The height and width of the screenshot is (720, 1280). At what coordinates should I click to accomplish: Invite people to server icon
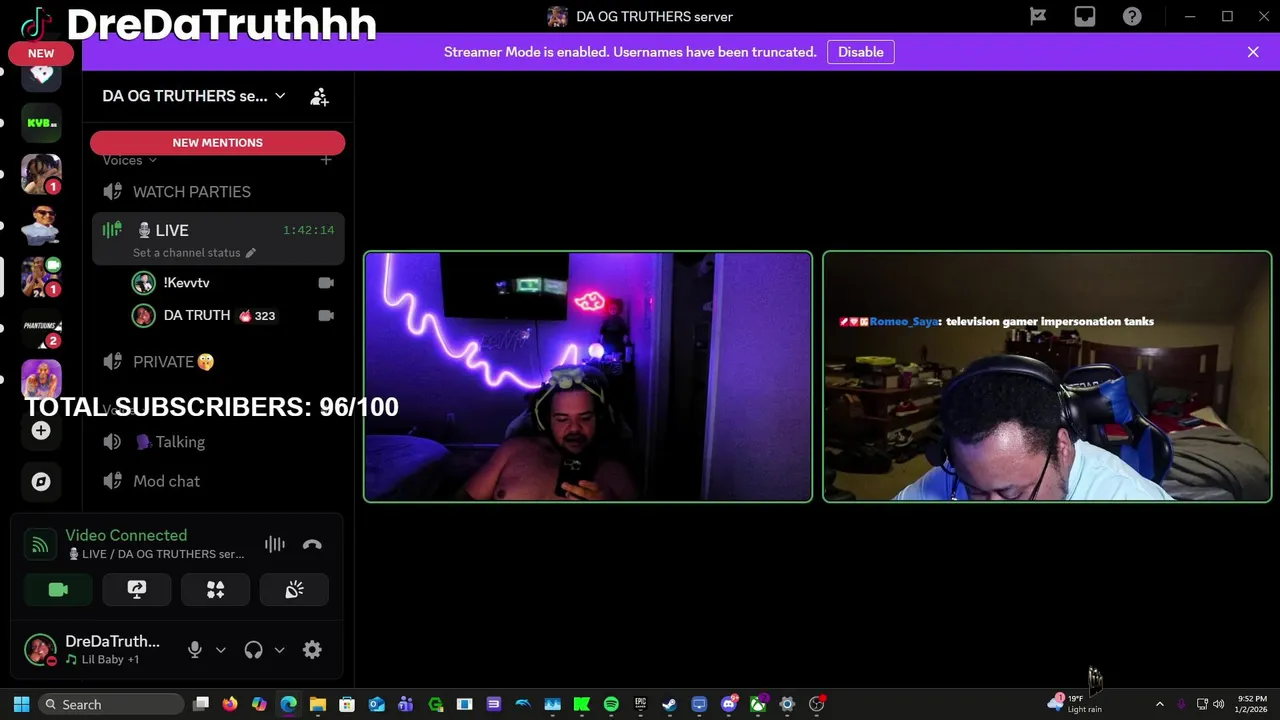(319, 97)
